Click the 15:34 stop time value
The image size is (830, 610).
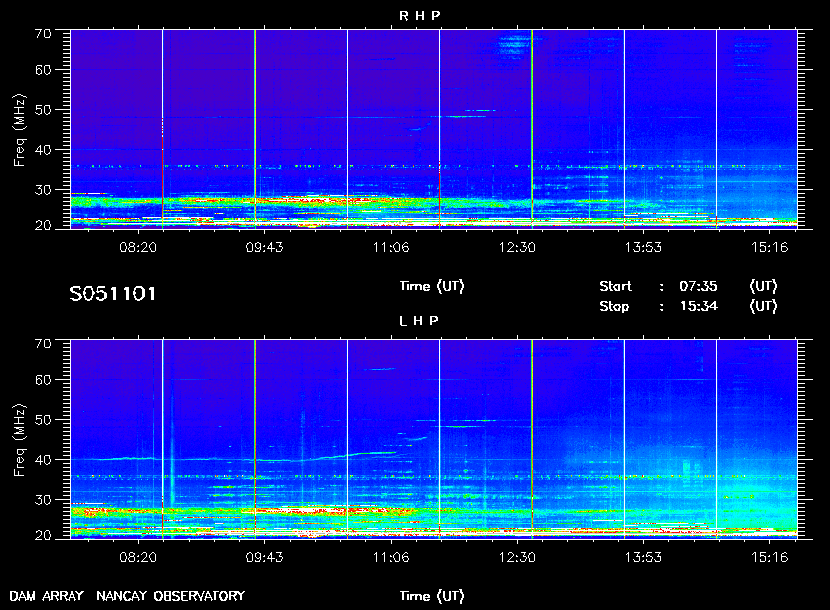point(698,306)
